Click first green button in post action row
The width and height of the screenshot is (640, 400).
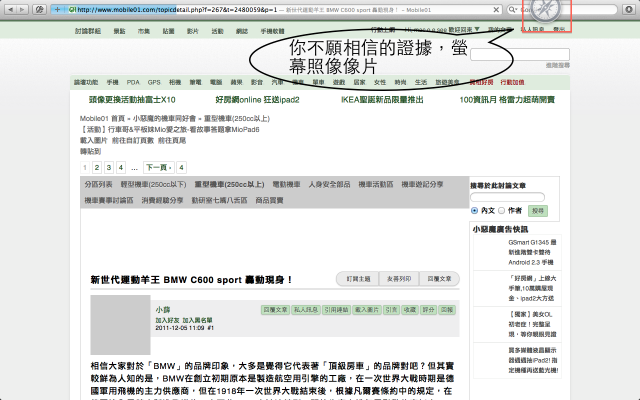pyautogui.click(x=276, y=310)
